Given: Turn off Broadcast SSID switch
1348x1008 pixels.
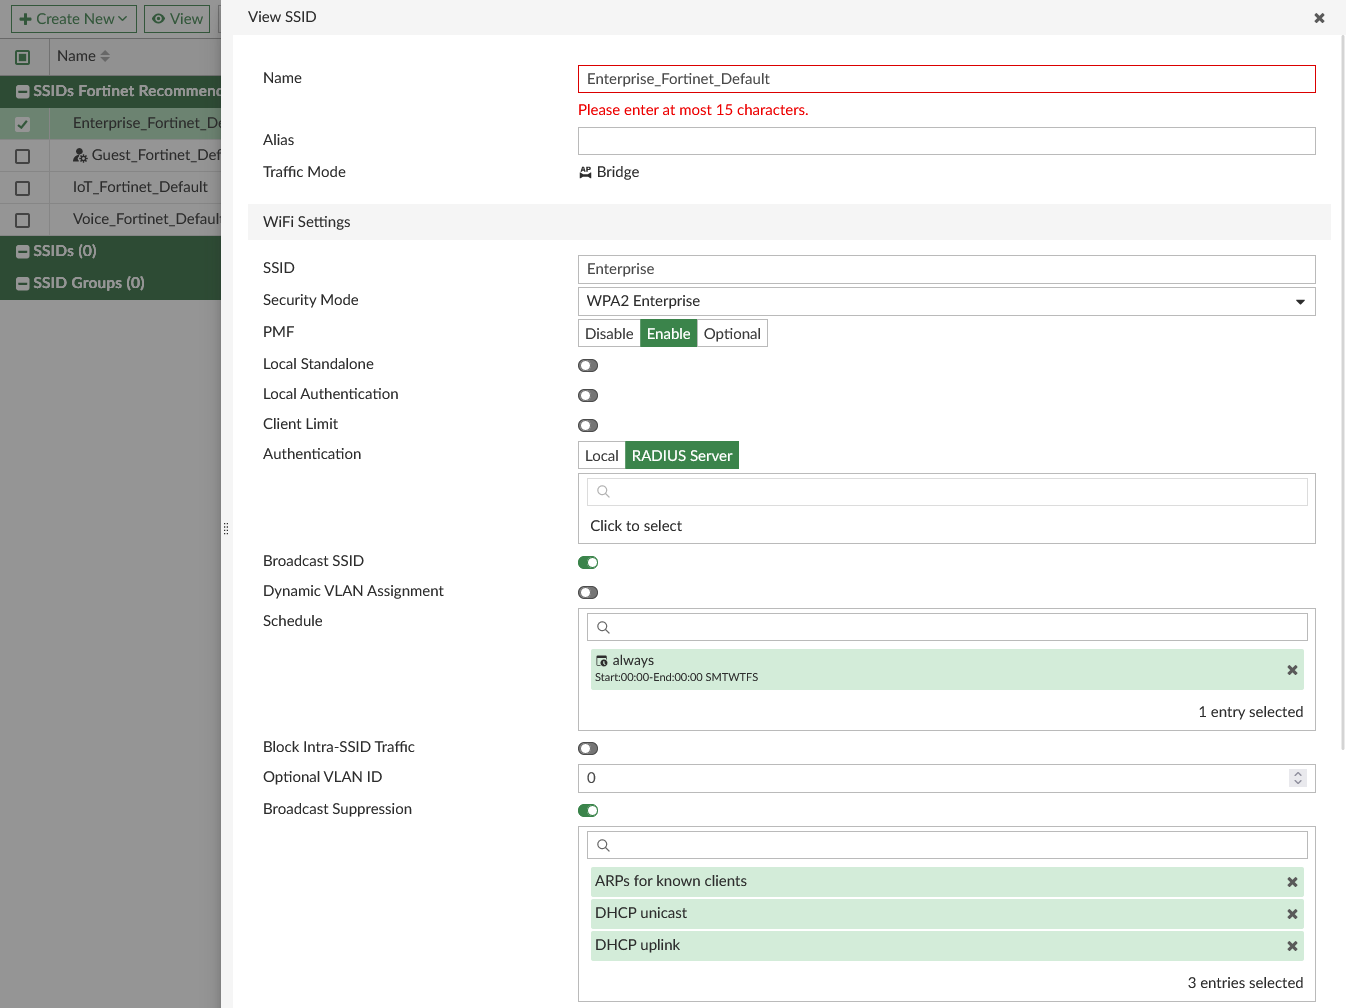Looking at the screenshot, I should coord(588,563).
